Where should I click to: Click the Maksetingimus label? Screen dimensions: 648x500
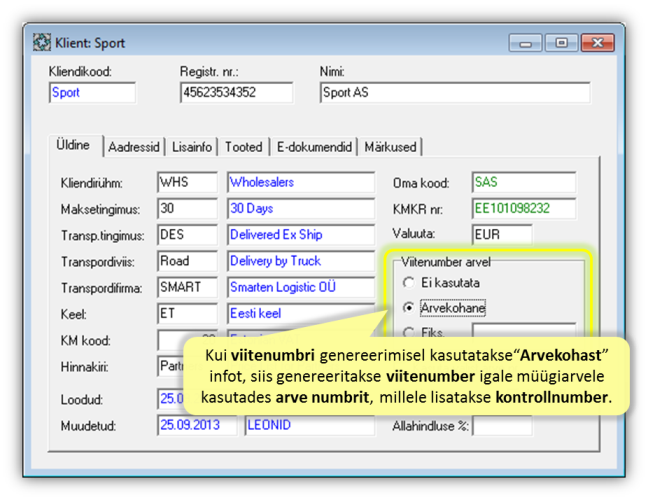(100, 210)
